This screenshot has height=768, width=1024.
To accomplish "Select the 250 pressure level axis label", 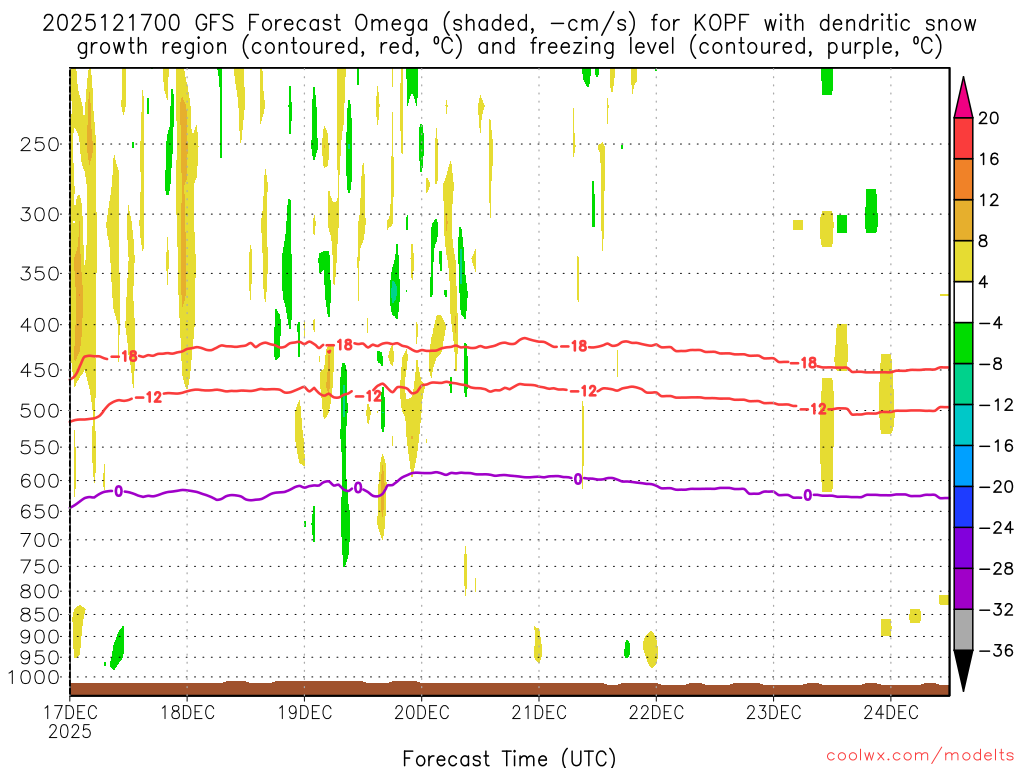I will [41, 144].
